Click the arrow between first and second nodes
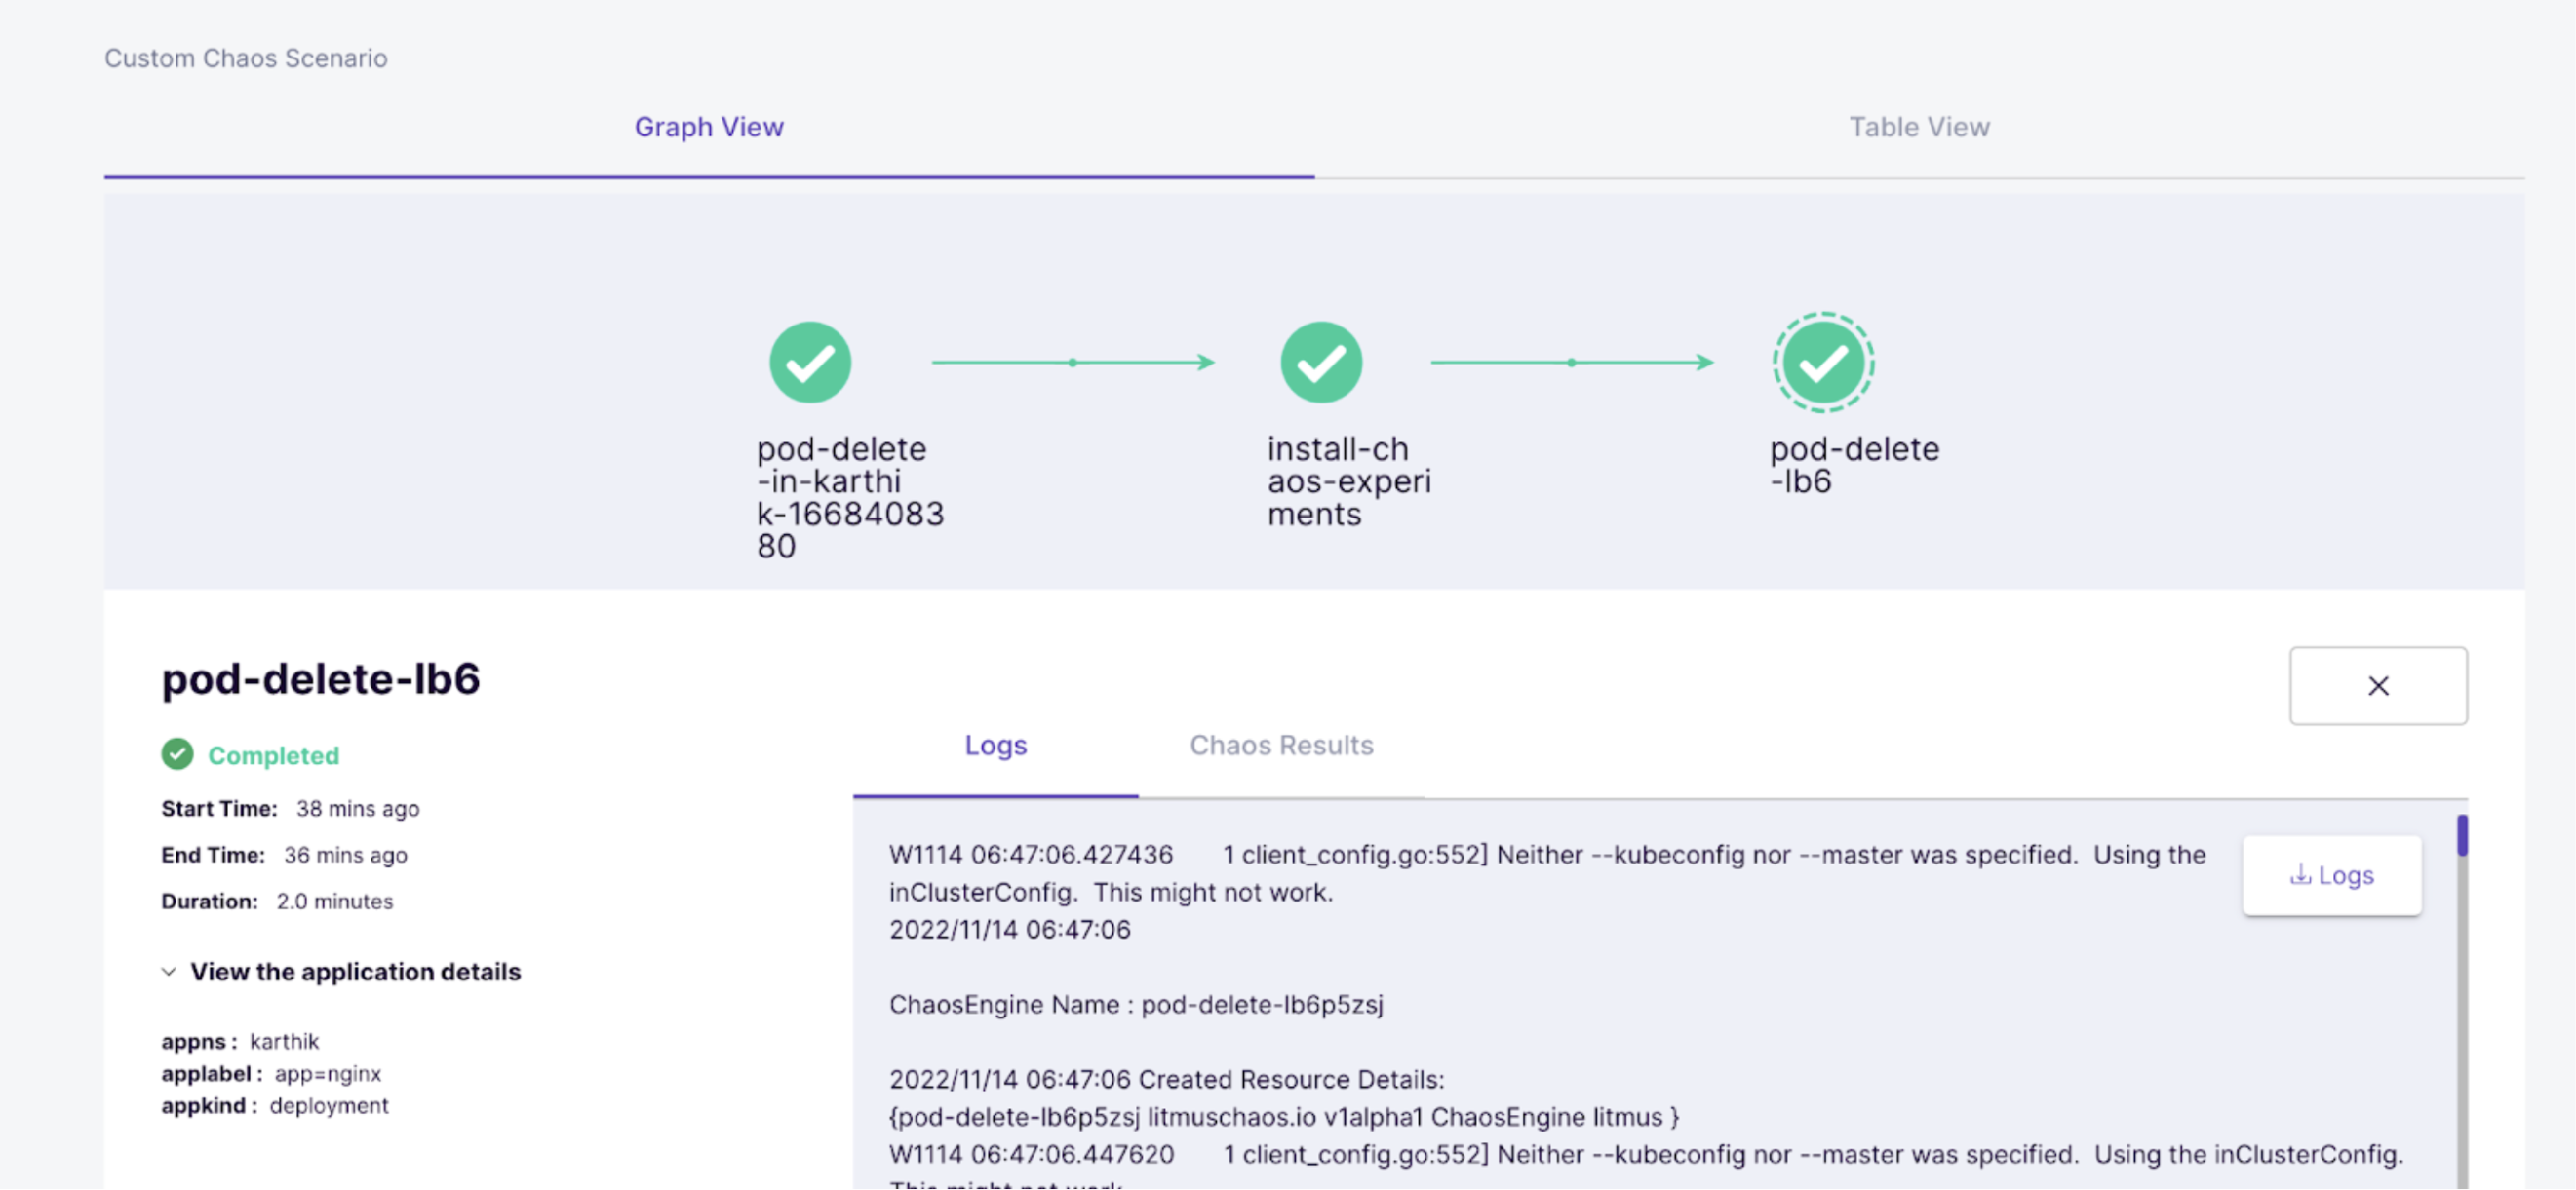2576x1190 pixels. [x=1072, y=362]
